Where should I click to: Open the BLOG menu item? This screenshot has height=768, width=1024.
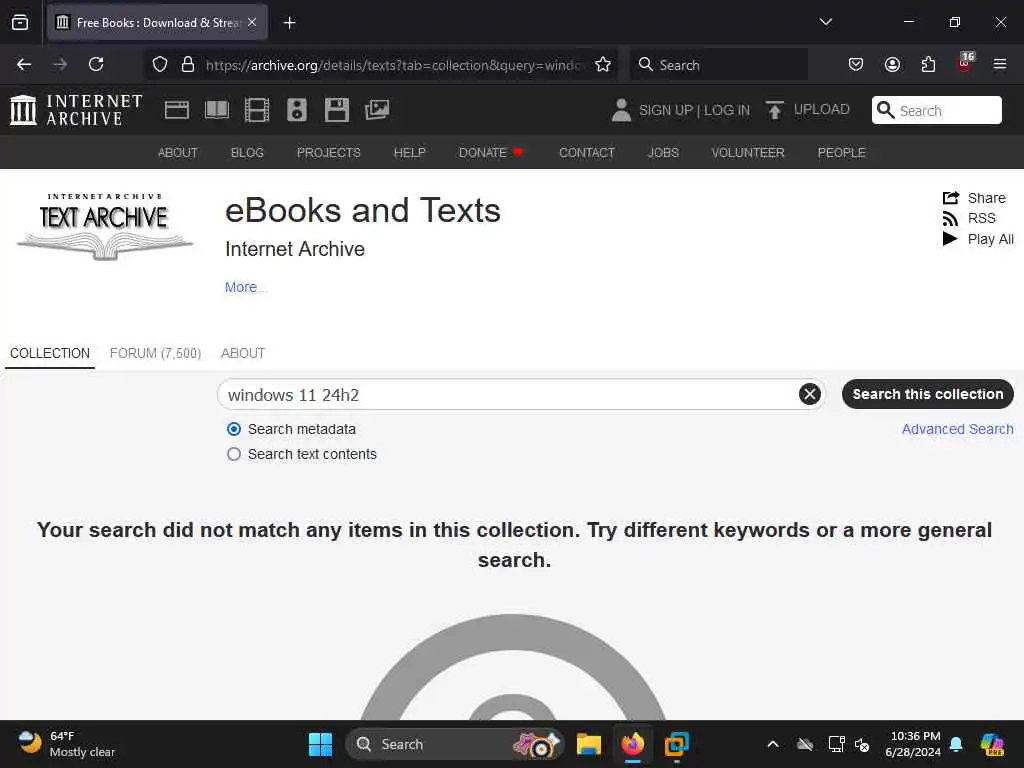pyautogui.click(x=247, y=152)
